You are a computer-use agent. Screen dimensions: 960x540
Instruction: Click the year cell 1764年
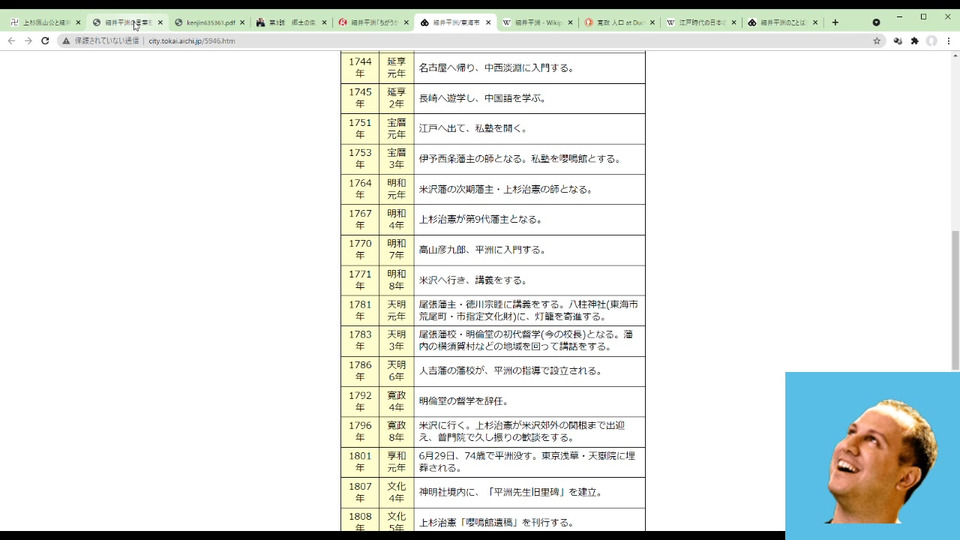360,189
